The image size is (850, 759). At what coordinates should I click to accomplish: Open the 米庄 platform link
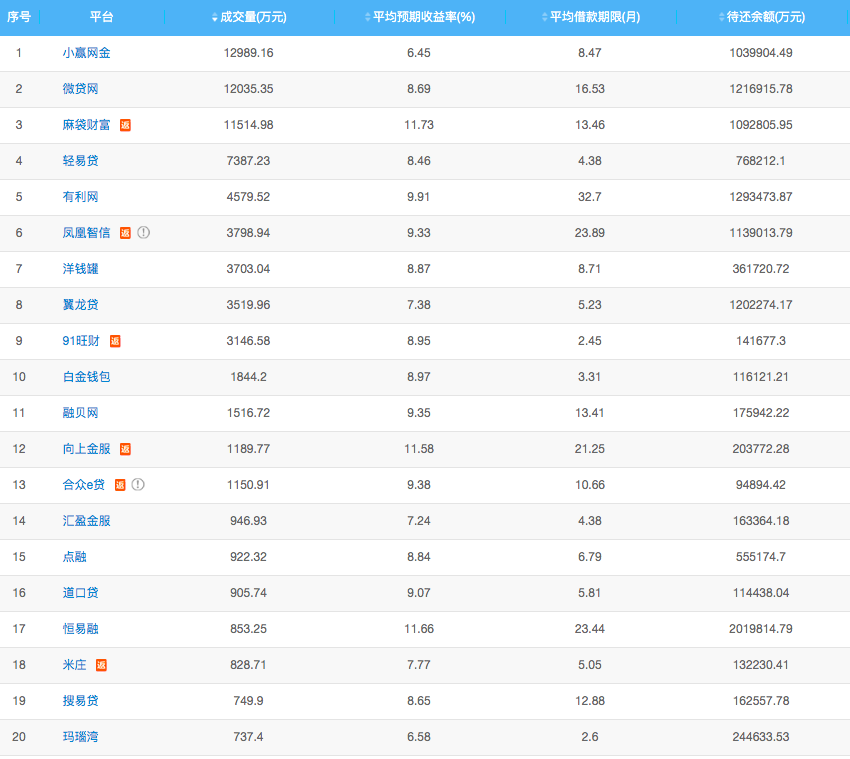[75, 665]
